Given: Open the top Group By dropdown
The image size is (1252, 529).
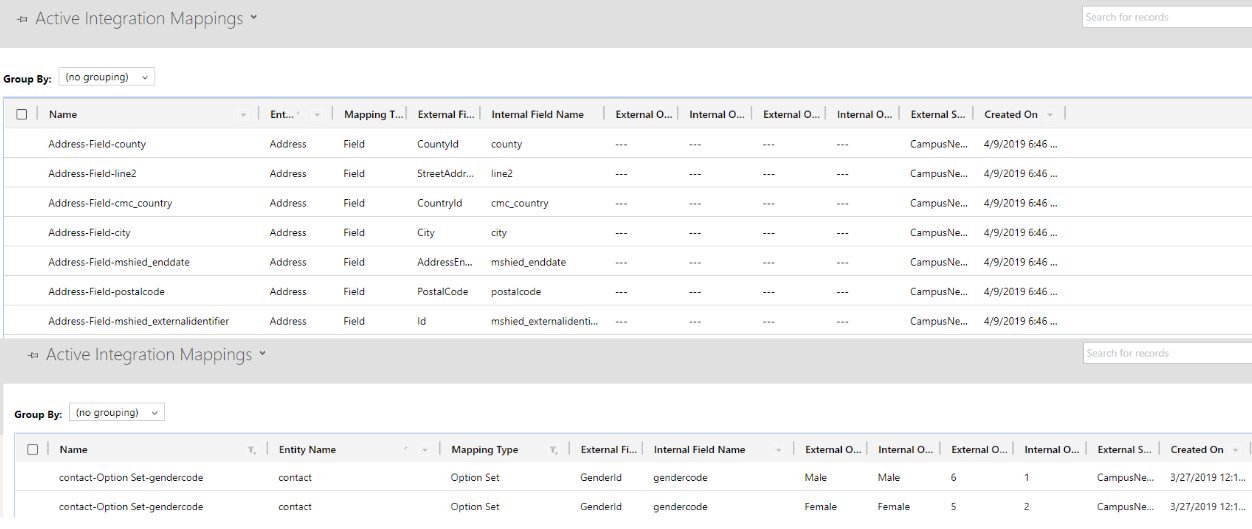Looking at the screenshot, I should (106, 77).
